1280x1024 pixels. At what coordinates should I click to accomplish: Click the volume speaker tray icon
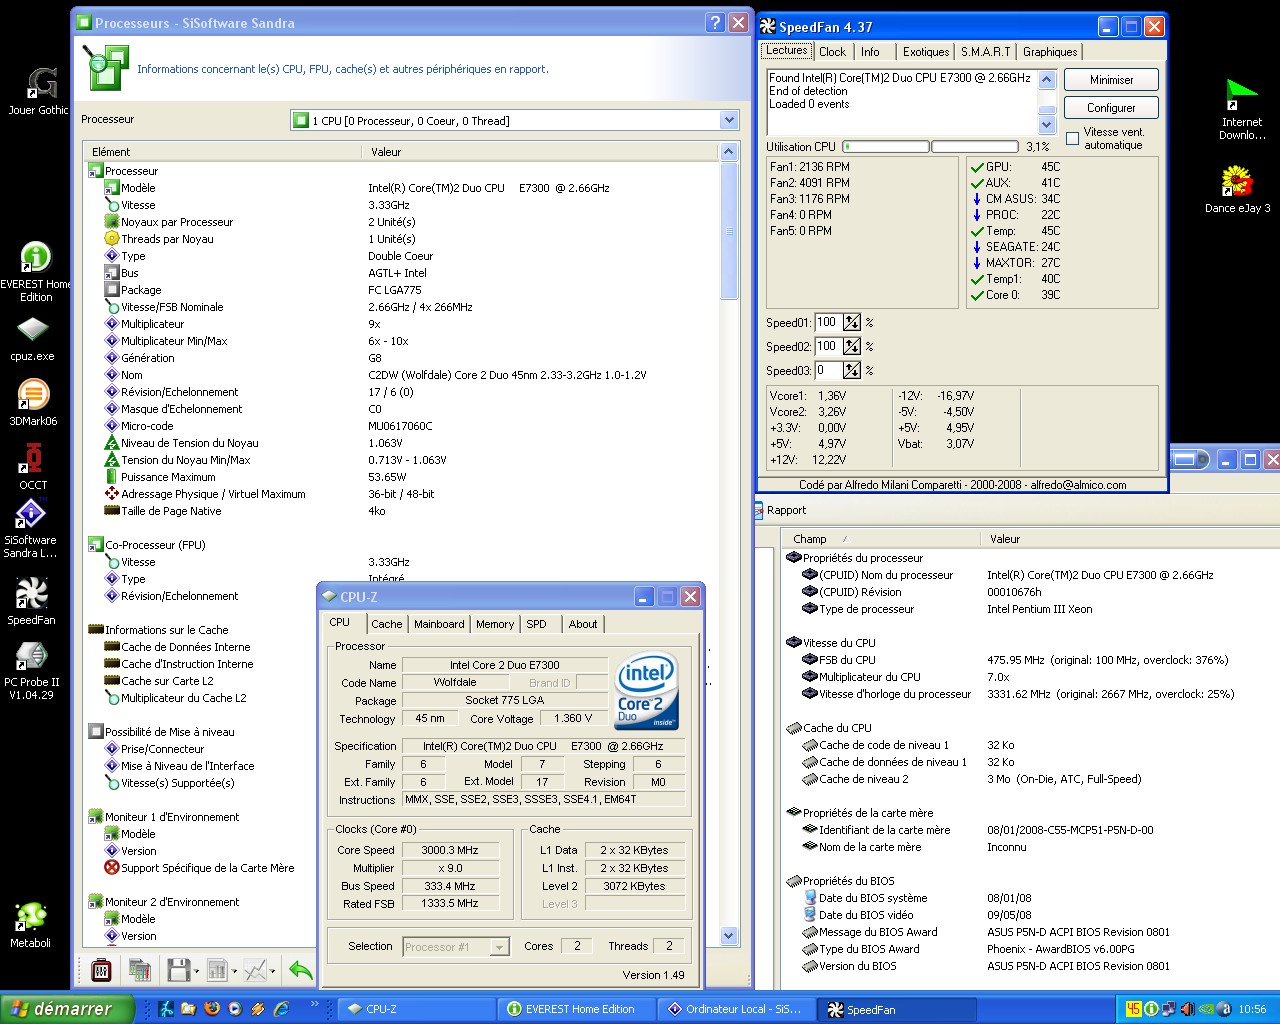(x=1188, y=1009)
